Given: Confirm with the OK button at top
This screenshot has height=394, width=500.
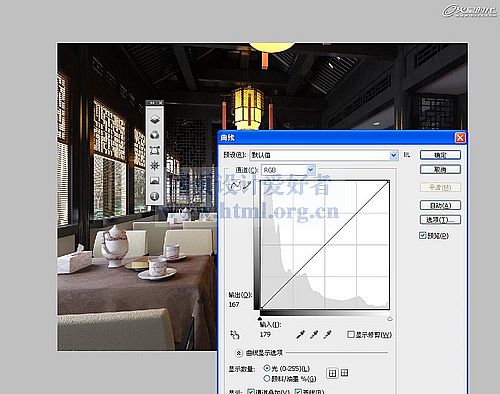Looking at the screenshot, I should coord(440,155).
